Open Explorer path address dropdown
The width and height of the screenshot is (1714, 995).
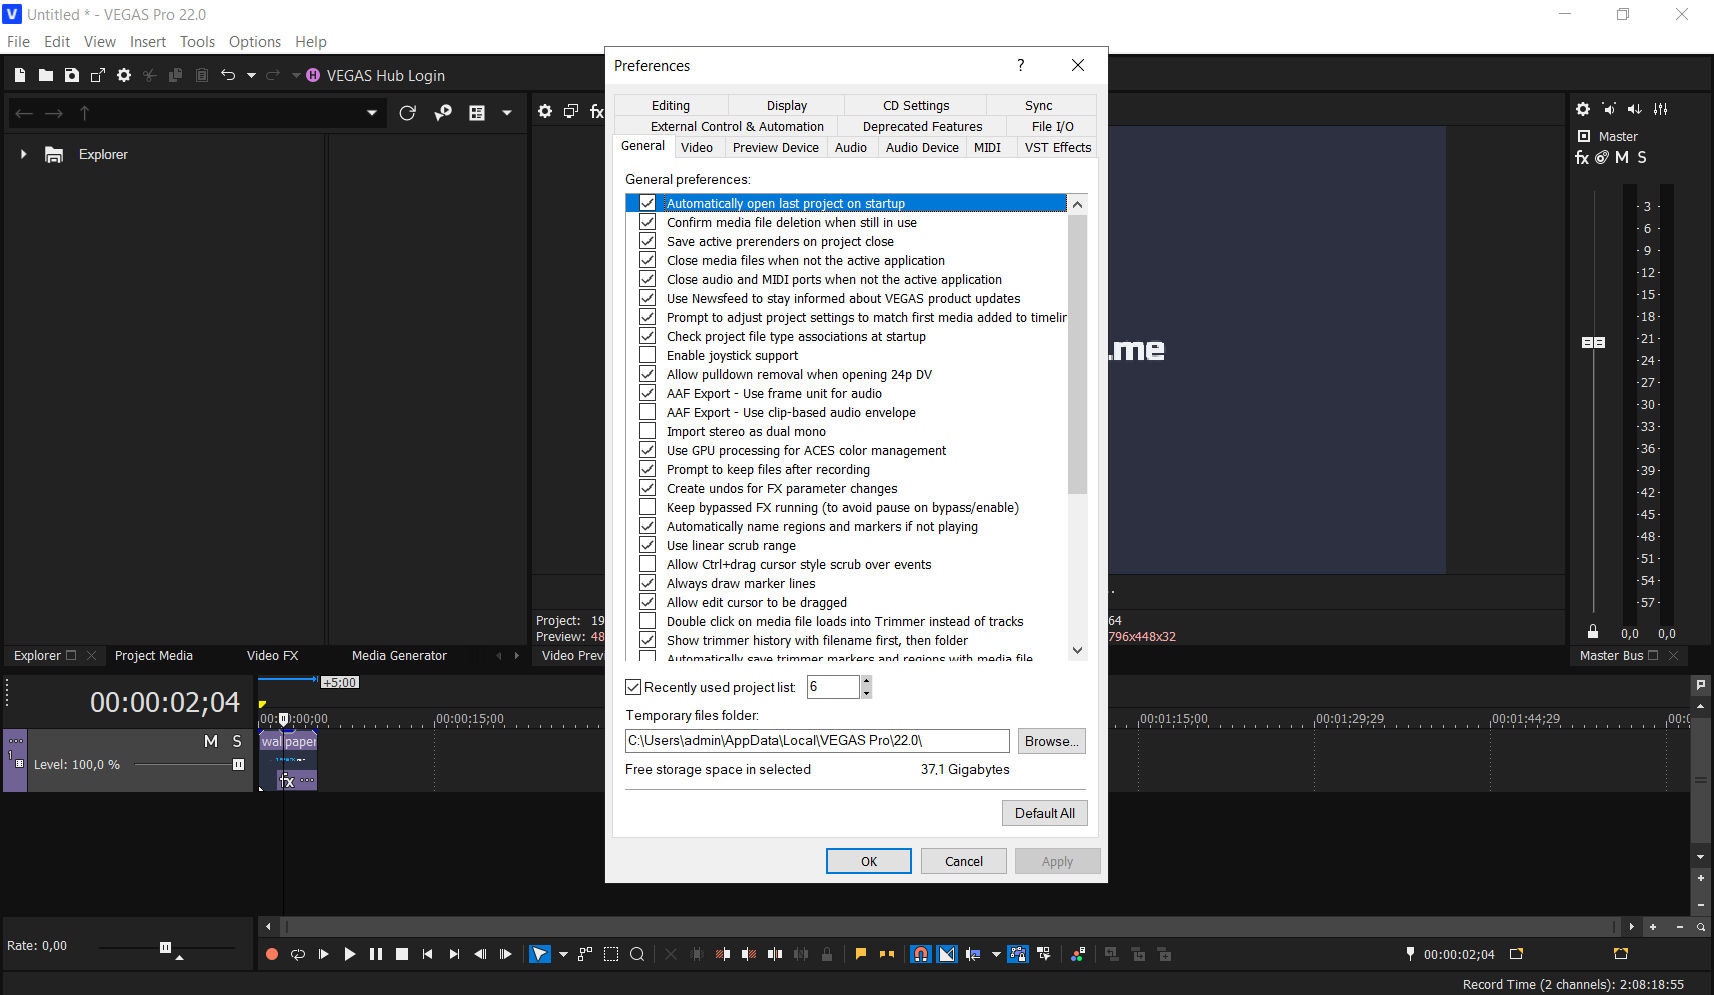coord(372,113)
